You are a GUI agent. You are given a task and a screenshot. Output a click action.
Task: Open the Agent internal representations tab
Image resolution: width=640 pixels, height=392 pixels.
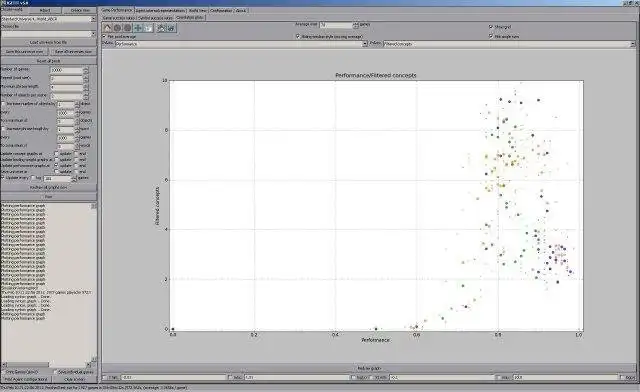160,10
